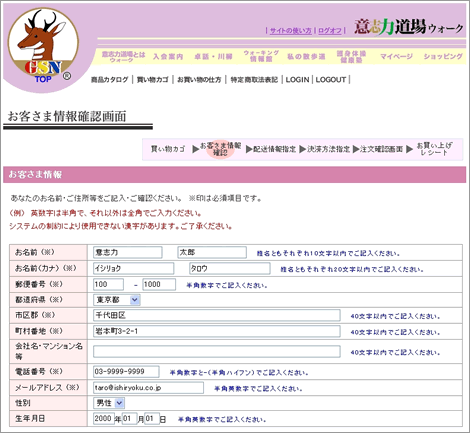Click postal code field with 1000

pos(159,284)
